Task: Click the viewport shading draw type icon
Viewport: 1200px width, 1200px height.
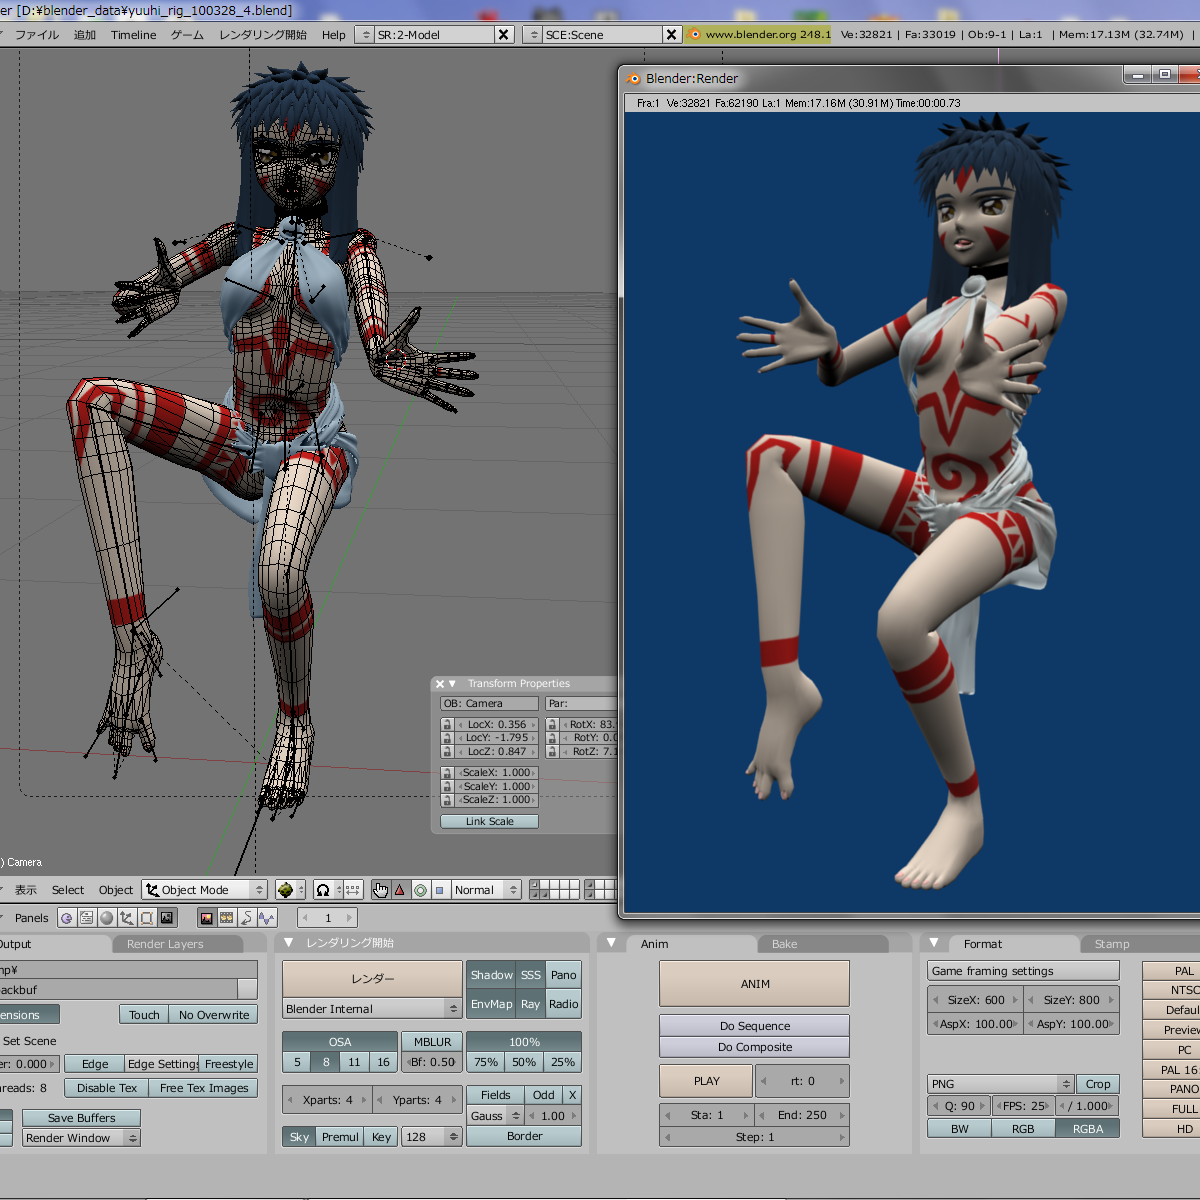Action: tap(290, 890)
